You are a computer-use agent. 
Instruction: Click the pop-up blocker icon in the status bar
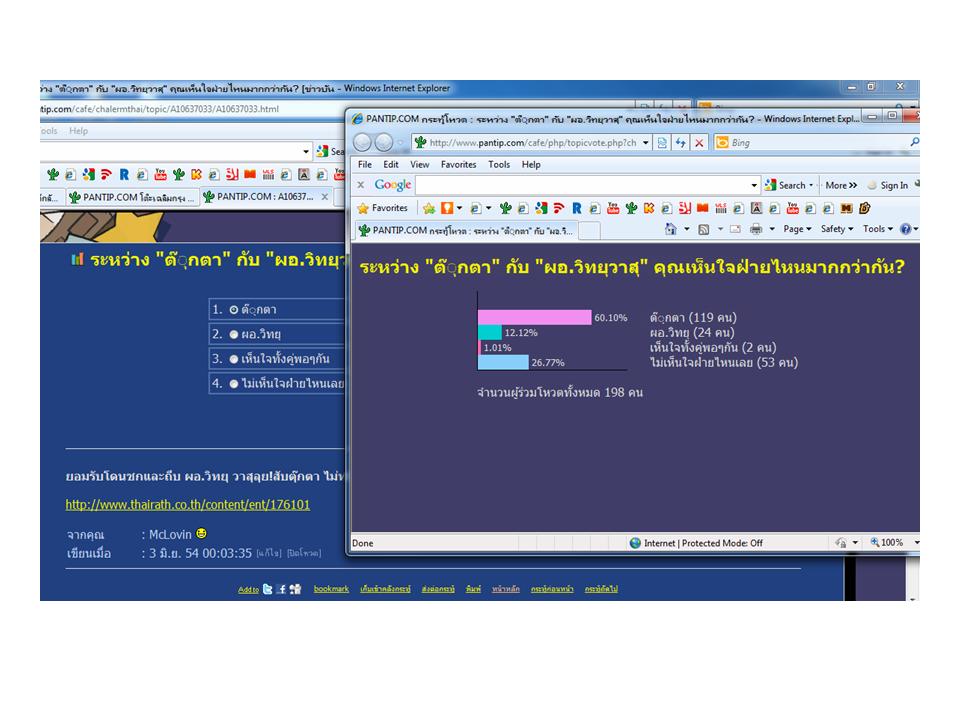[841, 542]
